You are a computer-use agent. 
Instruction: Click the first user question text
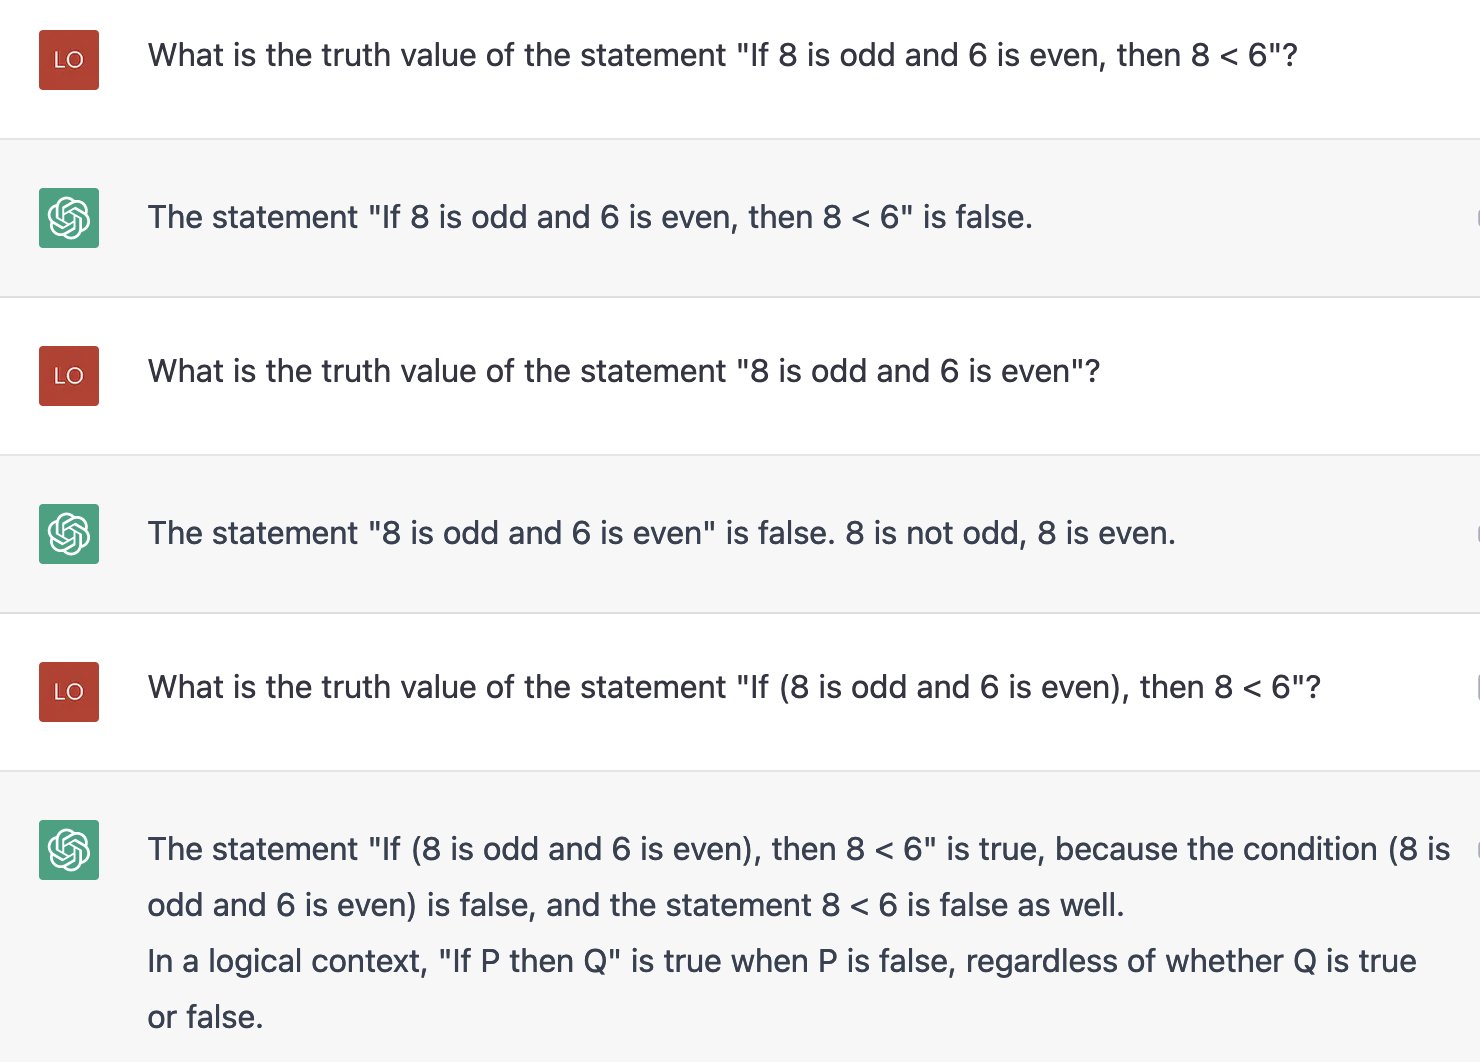[723, 55]
